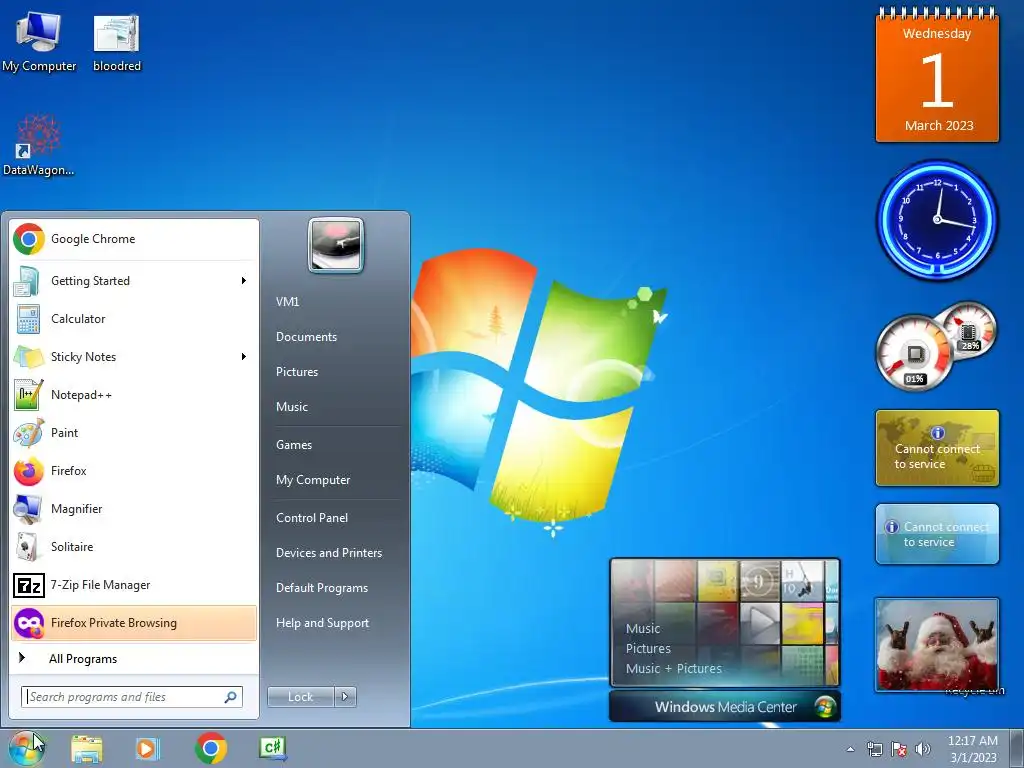Open Google Chrome from the taskbar
This screenshot has width=1024, height=768.
pos(210,748)
